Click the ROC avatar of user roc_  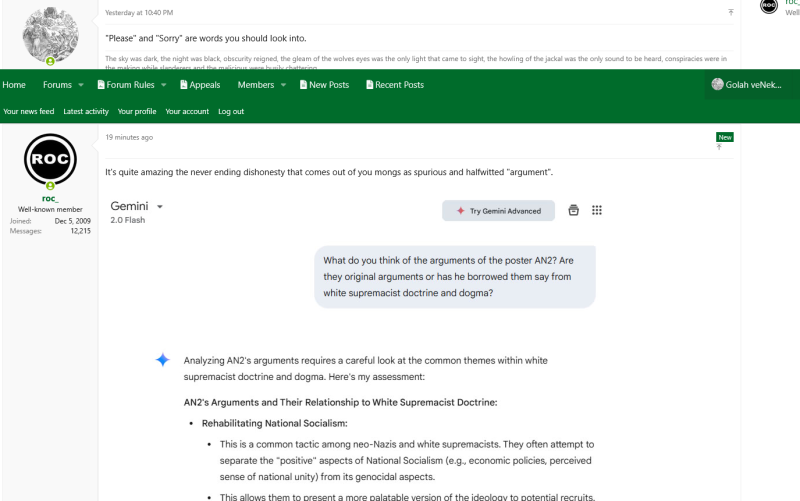[50, 159]
